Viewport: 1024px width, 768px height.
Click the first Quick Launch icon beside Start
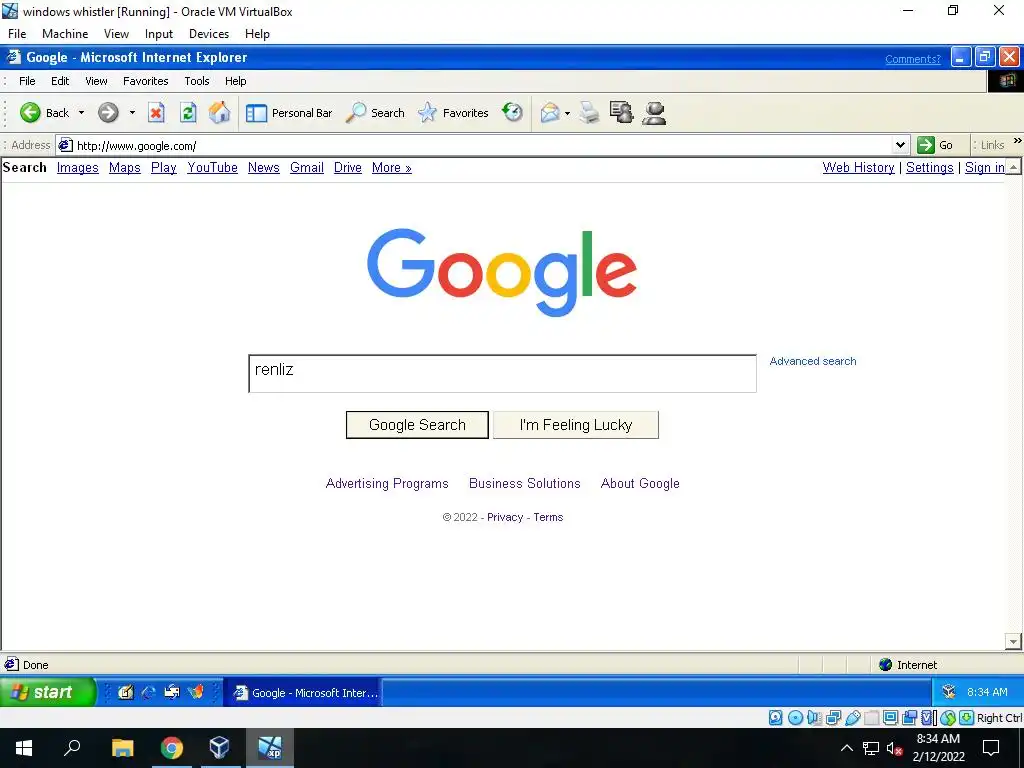point(125,692)
